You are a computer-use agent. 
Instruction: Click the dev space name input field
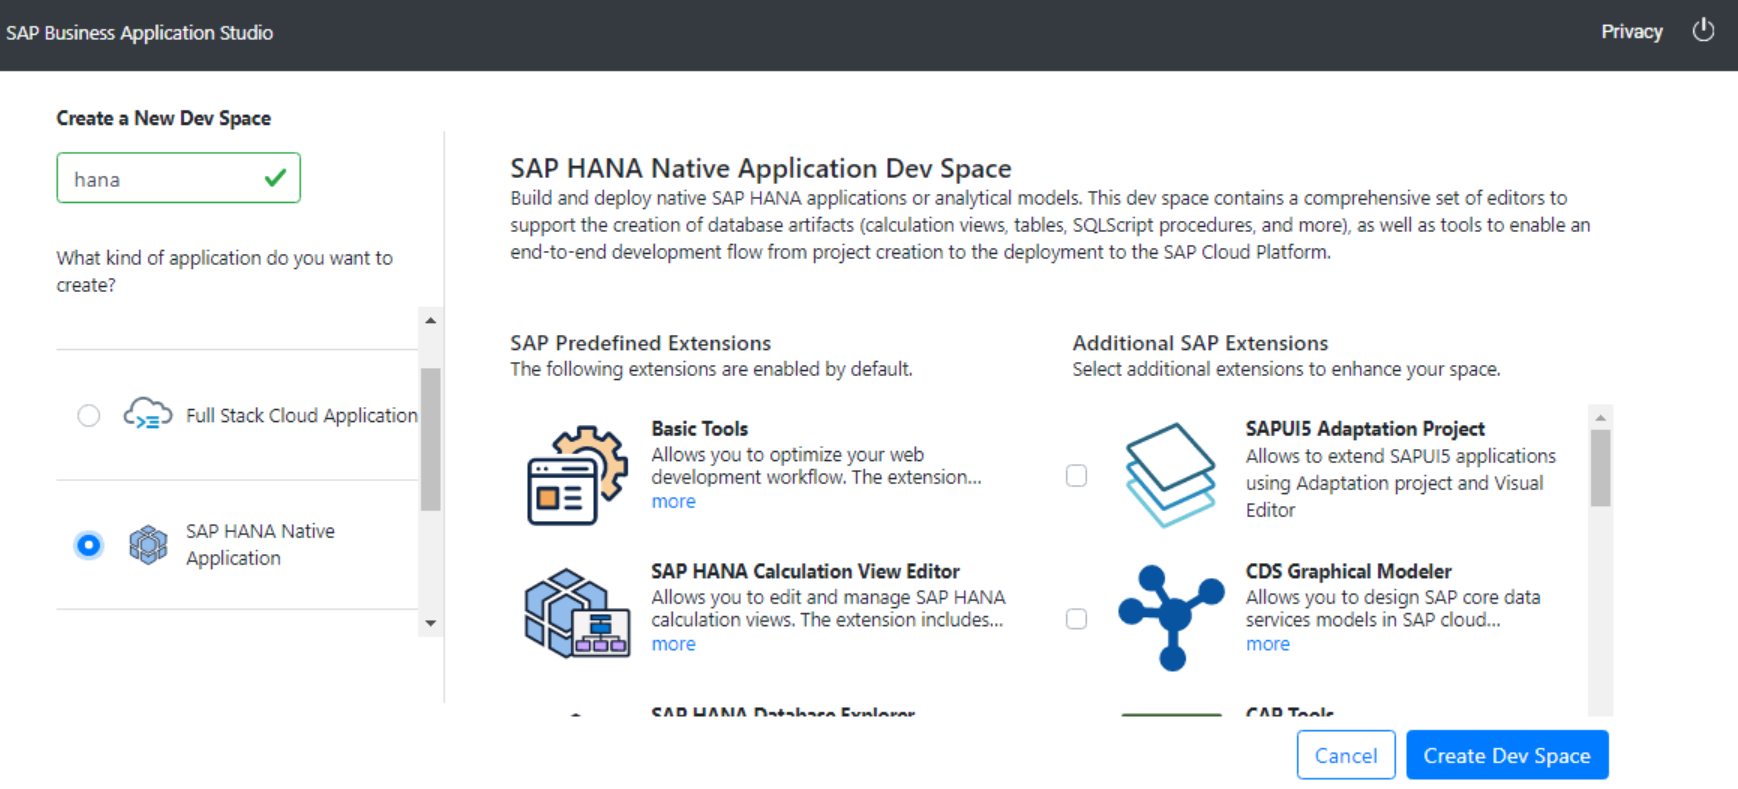pyautogui.click(x=178, y=178)
